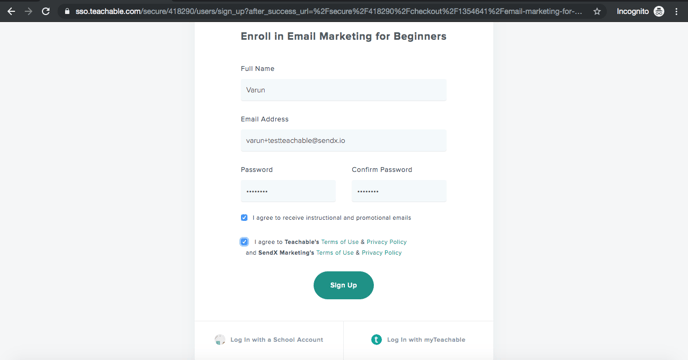The width and height of the screenshot is (688, 360).
Task: Click the Email Address input field
Action: [344, 140]
